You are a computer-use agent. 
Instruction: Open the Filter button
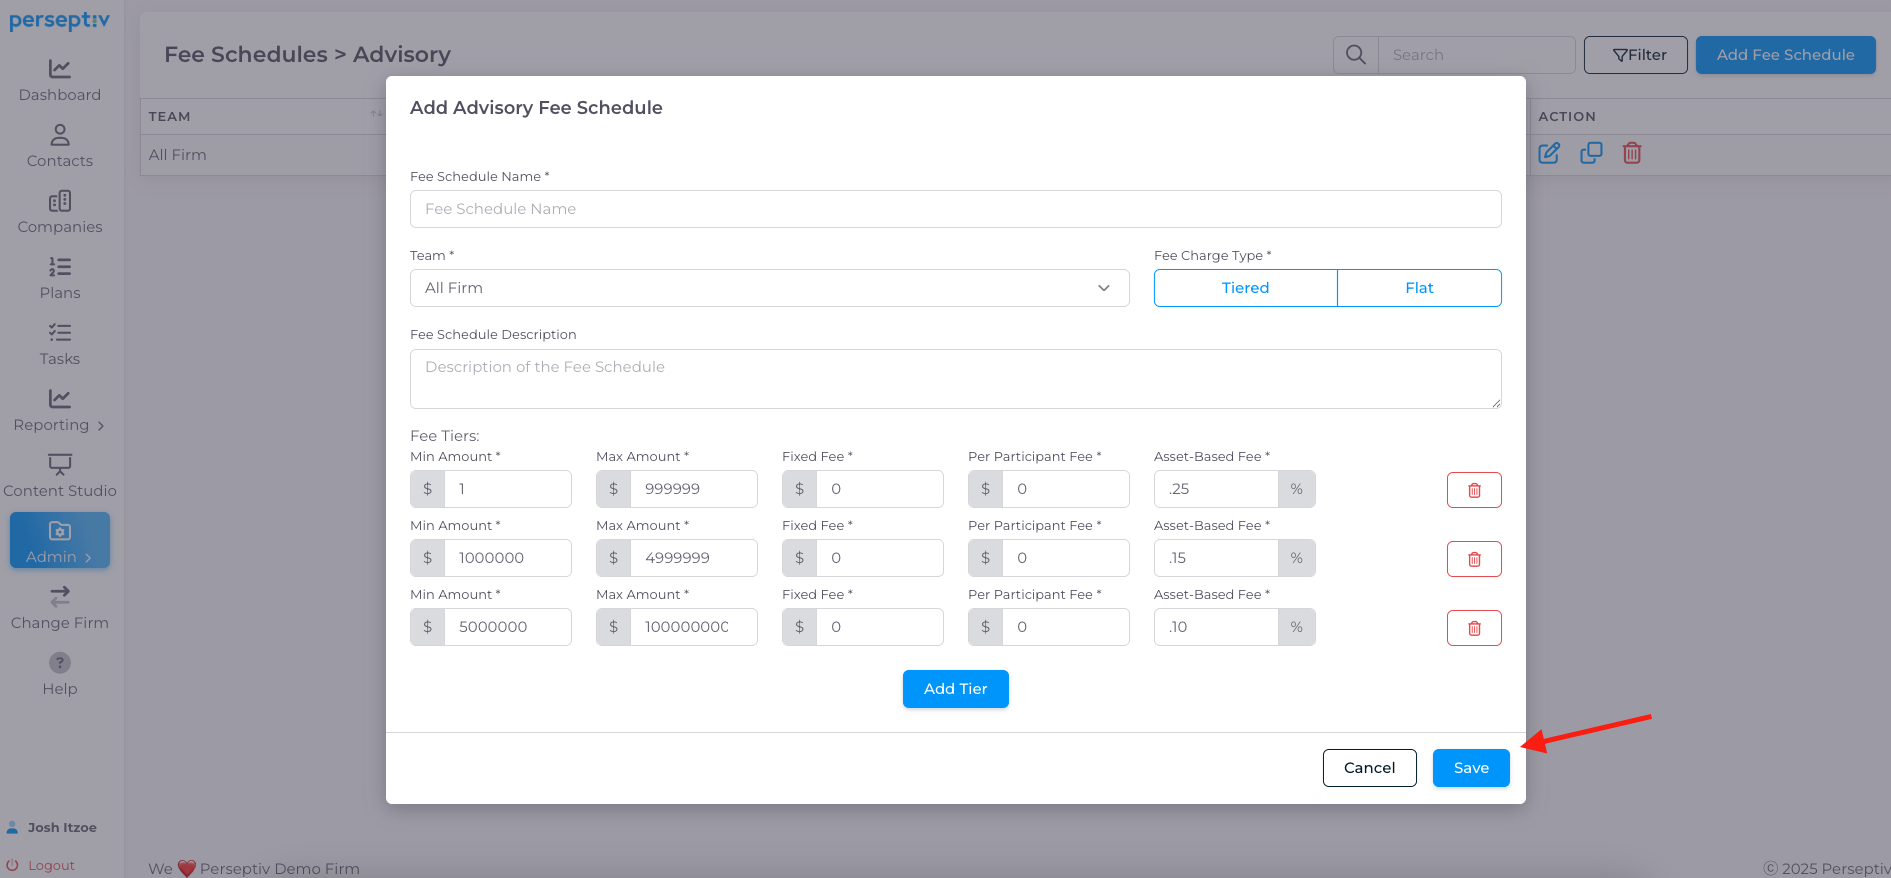(x=1636, y=55)
